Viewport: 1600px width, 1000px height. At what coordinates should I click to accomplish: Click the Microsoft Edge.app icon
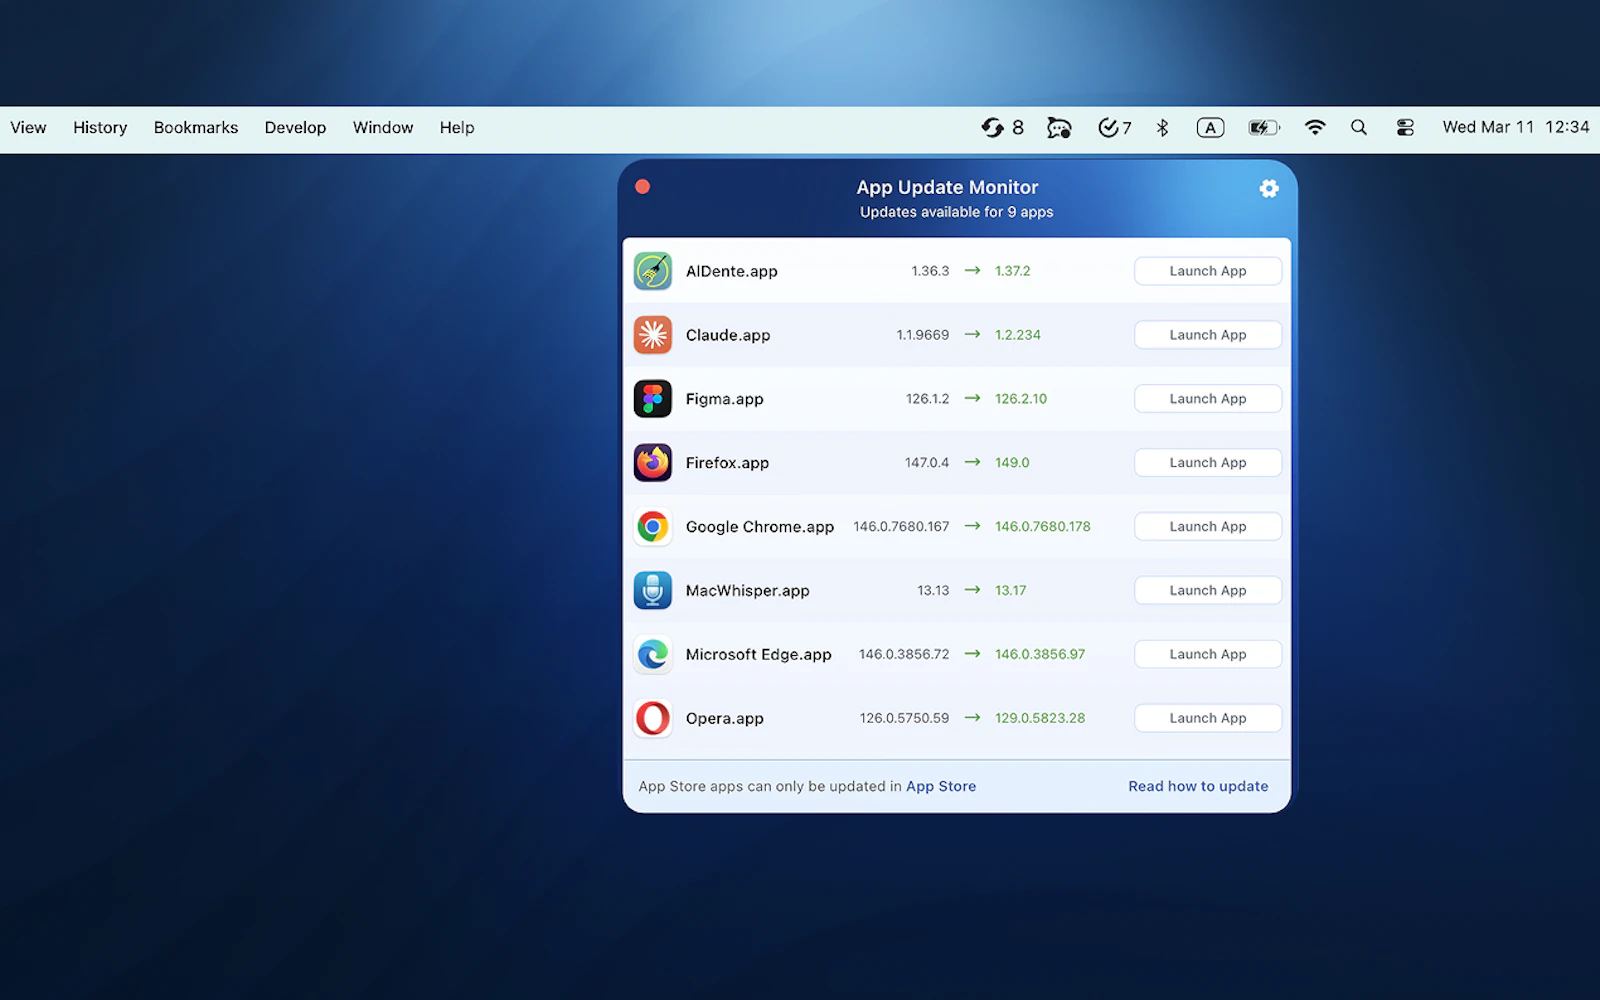pyautogui.click(x=652, y=654)
